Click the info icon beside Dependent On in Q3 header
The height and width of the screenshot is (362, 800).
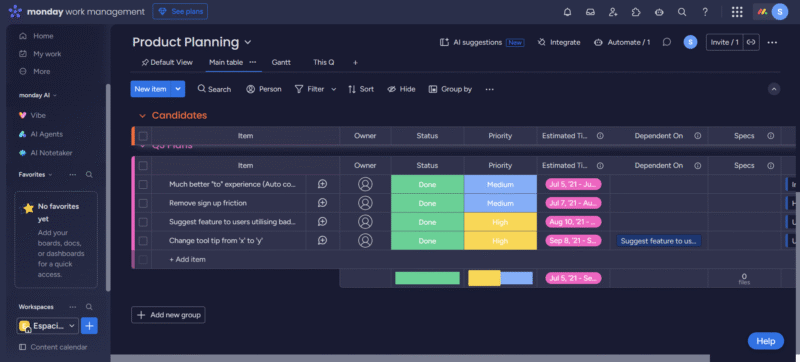pos(697,166)
